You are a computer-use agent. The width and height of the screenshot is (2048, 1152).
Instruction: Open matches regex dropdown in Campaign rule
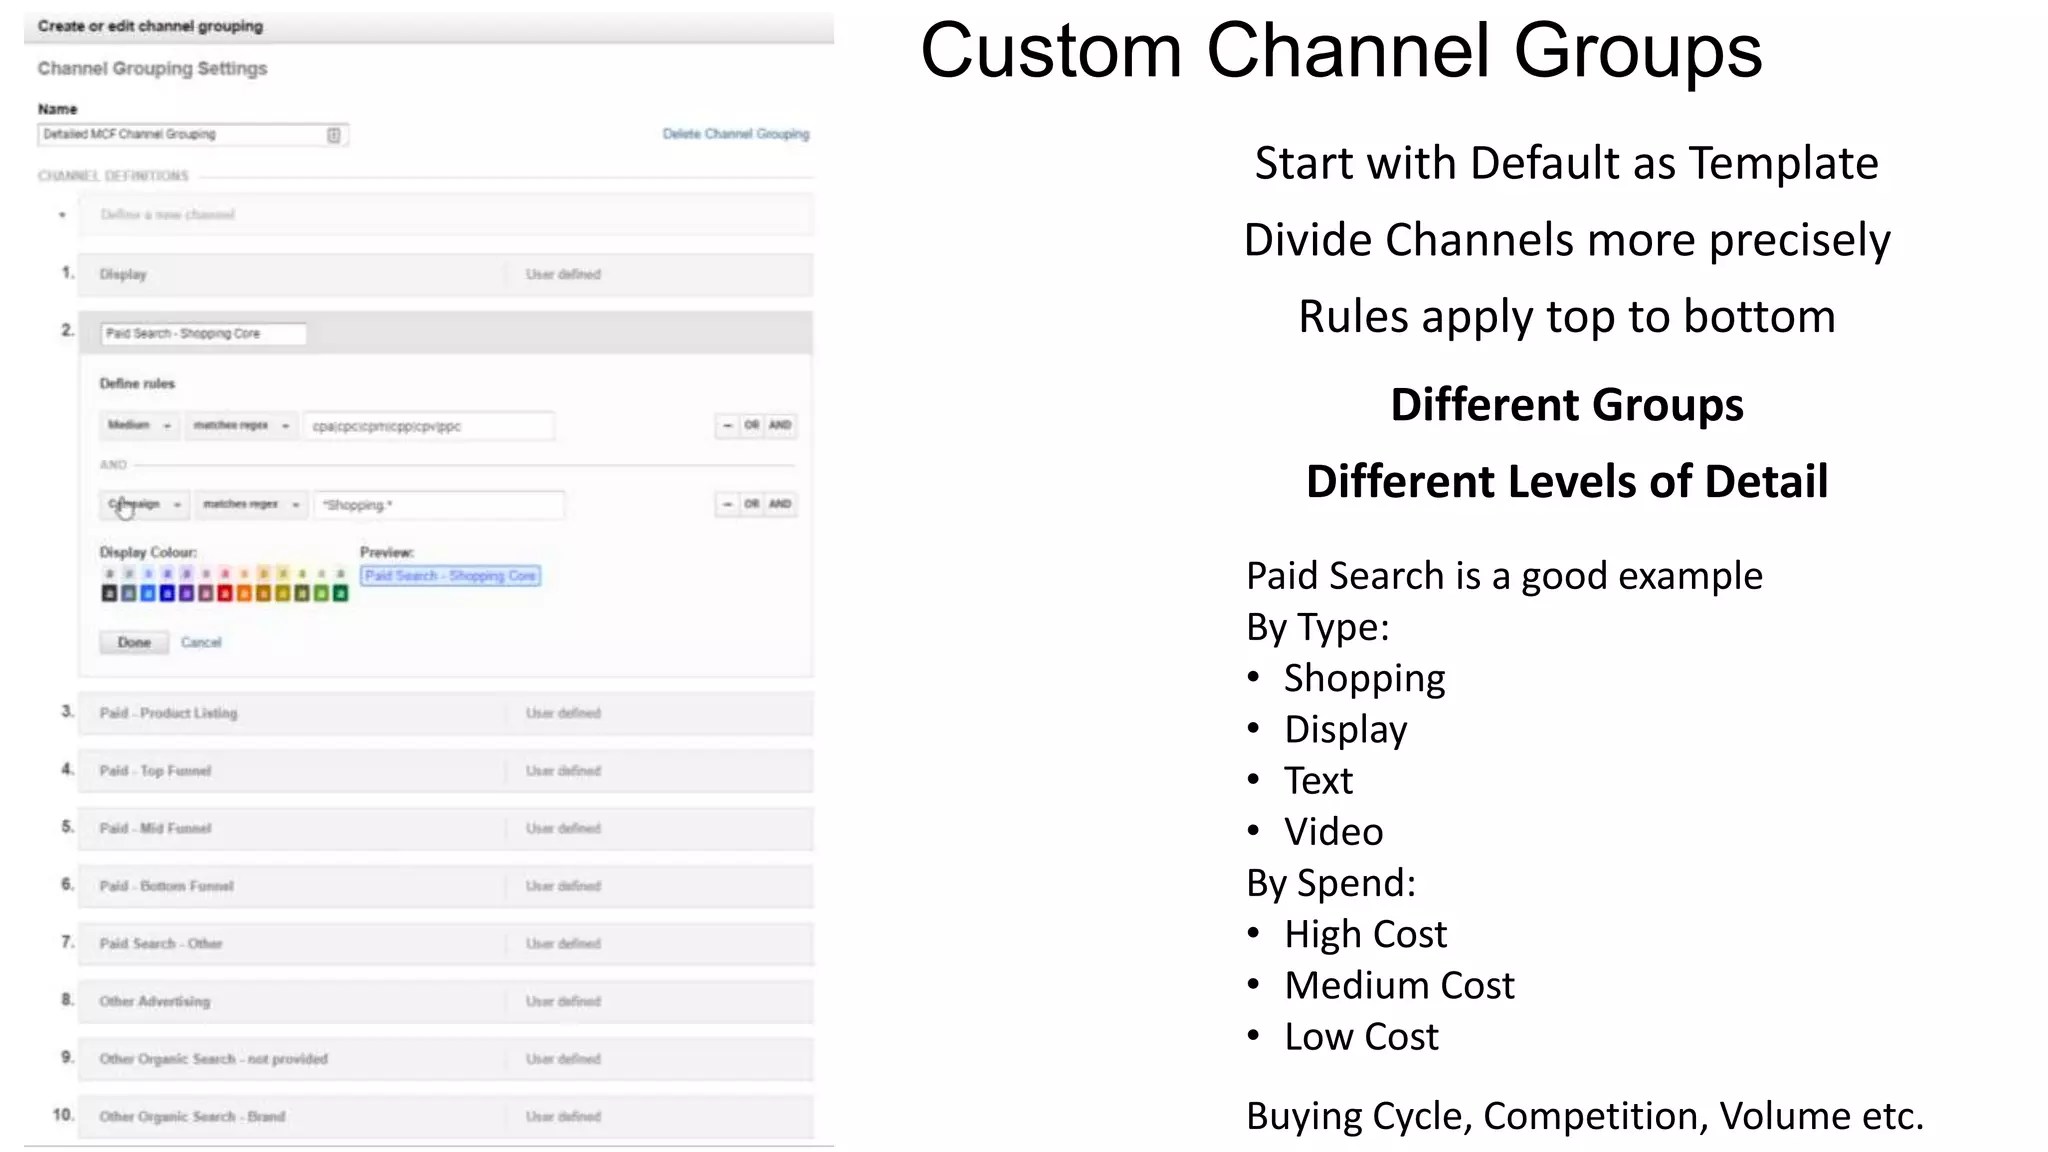250,504
